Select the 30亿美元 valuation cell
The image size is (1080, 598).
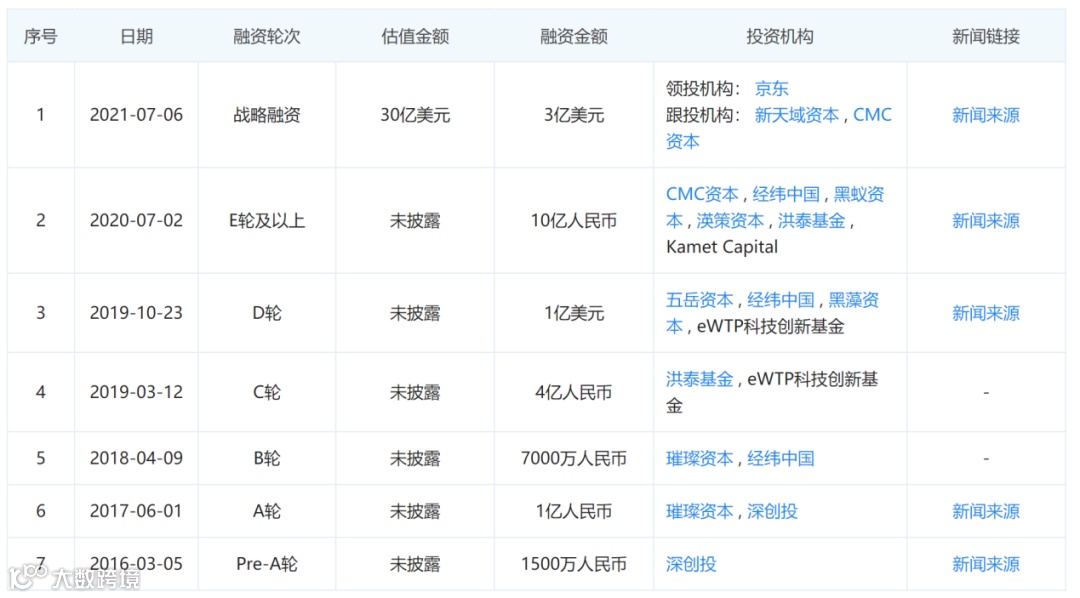coord(415,115)
